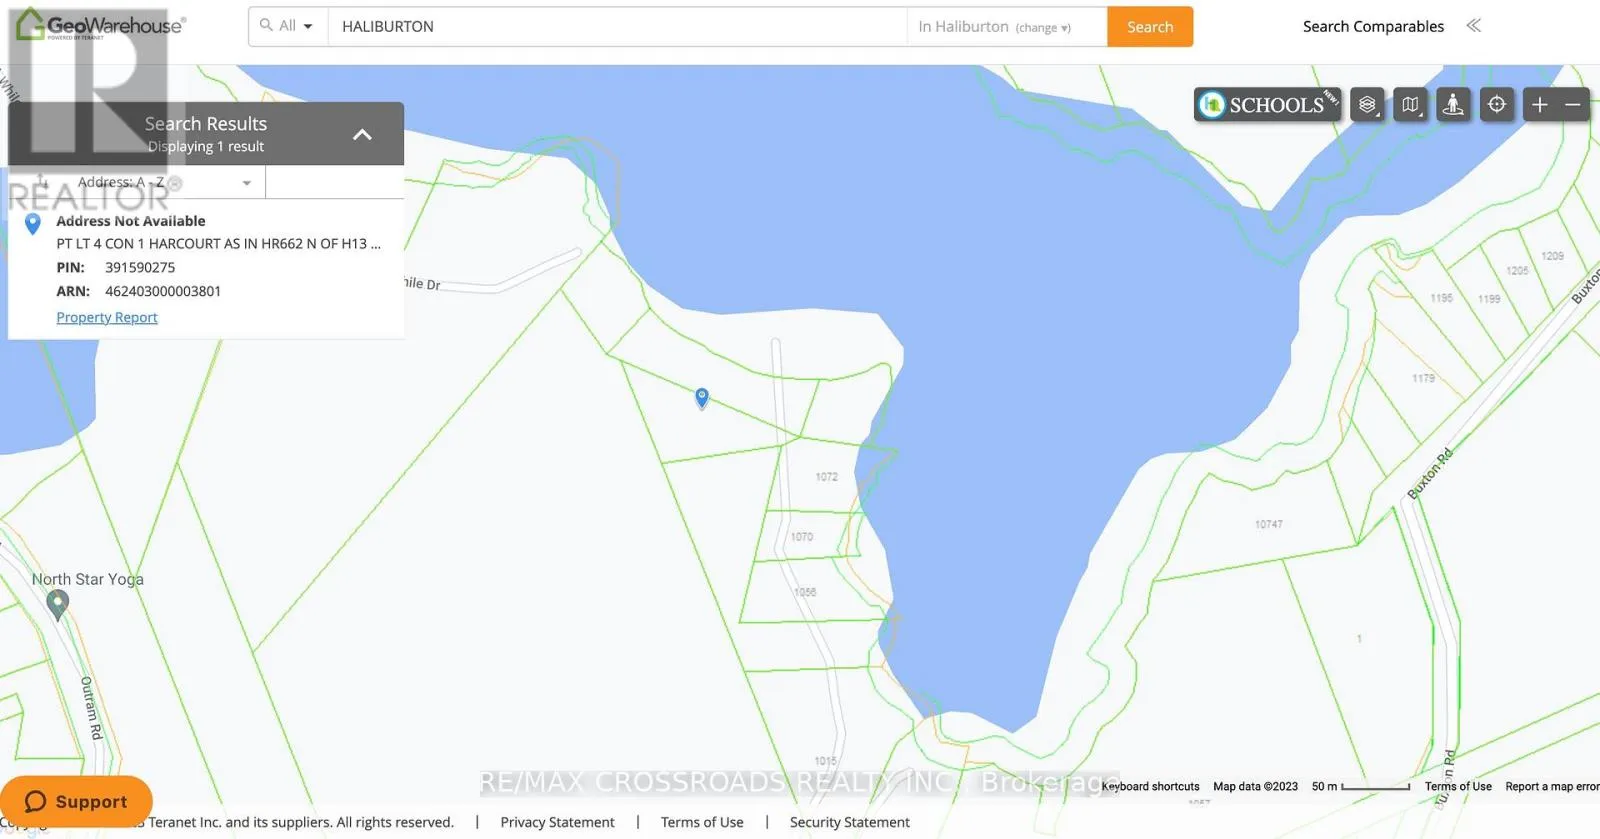Change the 'In Haliburton' search region
Viewport: 1600px width, 839px height.
(1042, 28)
